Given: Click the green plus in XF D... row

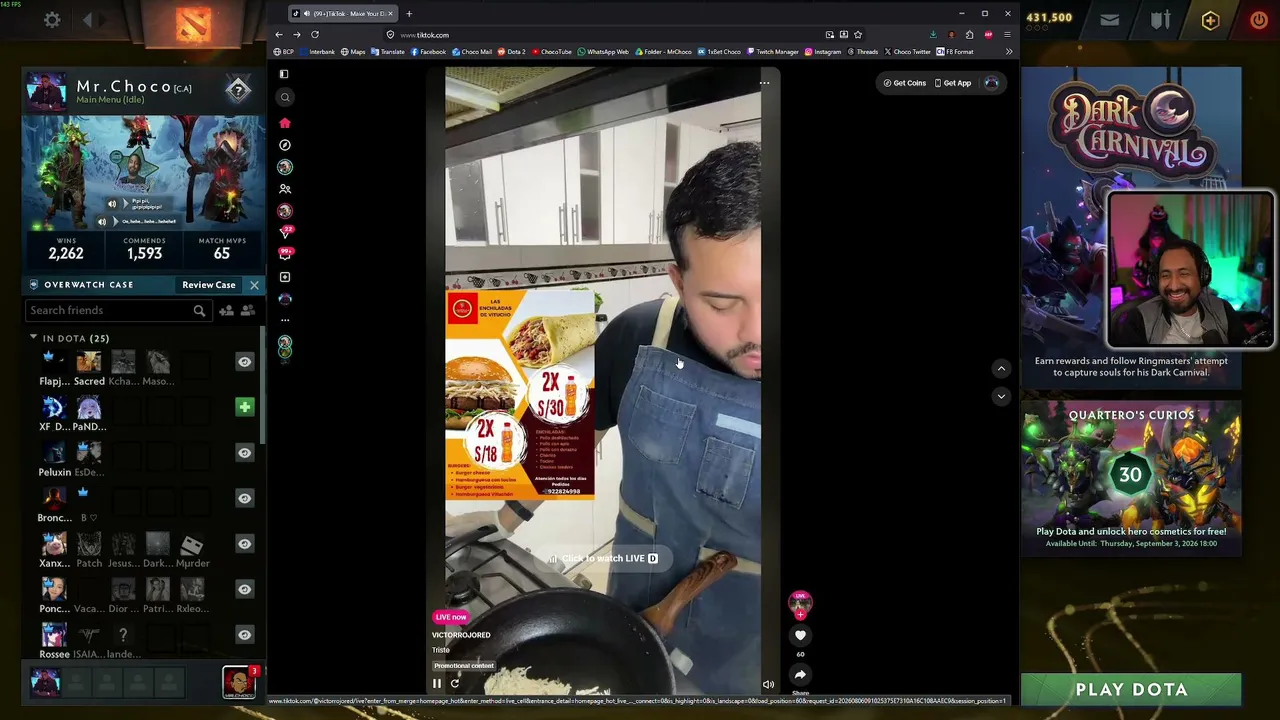Looking at the screenshot, I should click(244, 407).
